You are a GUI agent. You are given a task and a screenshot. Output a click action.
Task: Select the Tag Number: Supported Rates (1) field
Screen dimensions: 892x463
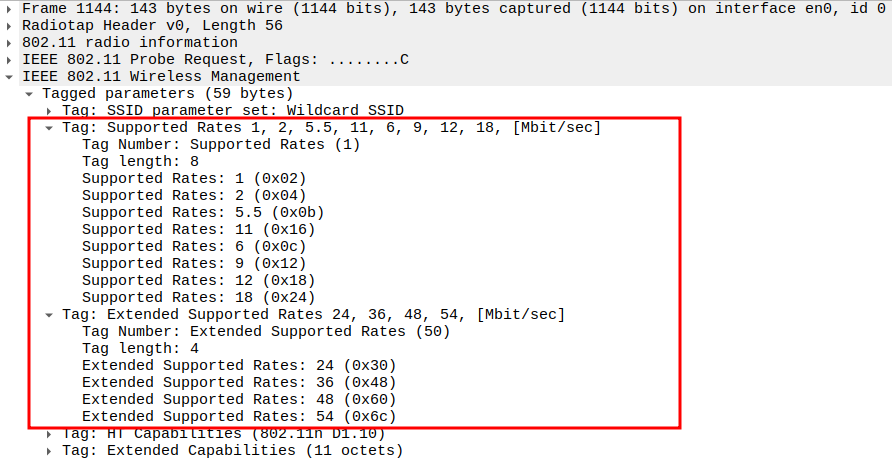[x=220, y=144]
